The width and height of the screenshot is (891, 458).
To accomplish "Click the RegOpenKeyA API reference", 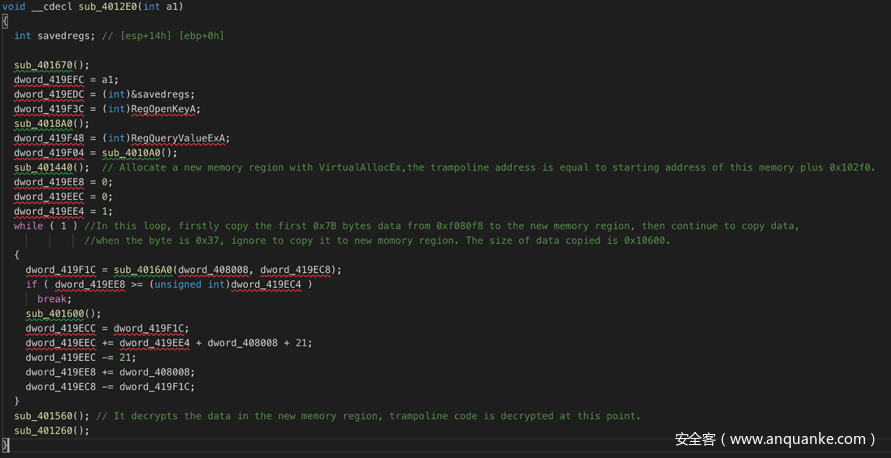I will tap(165, 109).
